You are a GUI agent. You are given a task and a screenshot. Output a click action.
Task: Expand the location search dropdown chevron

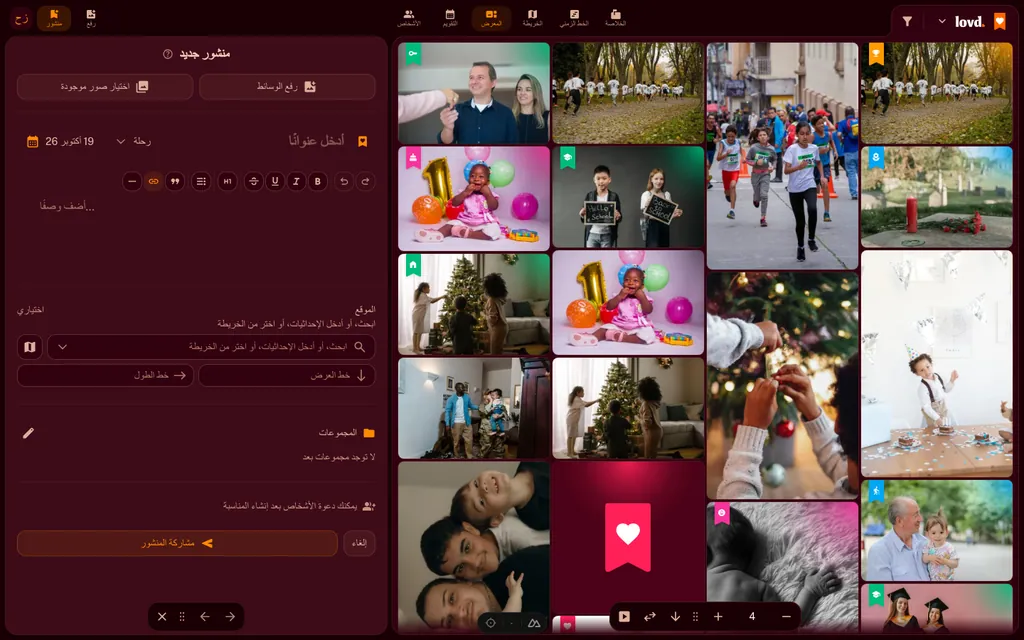(x=63, y=347)
